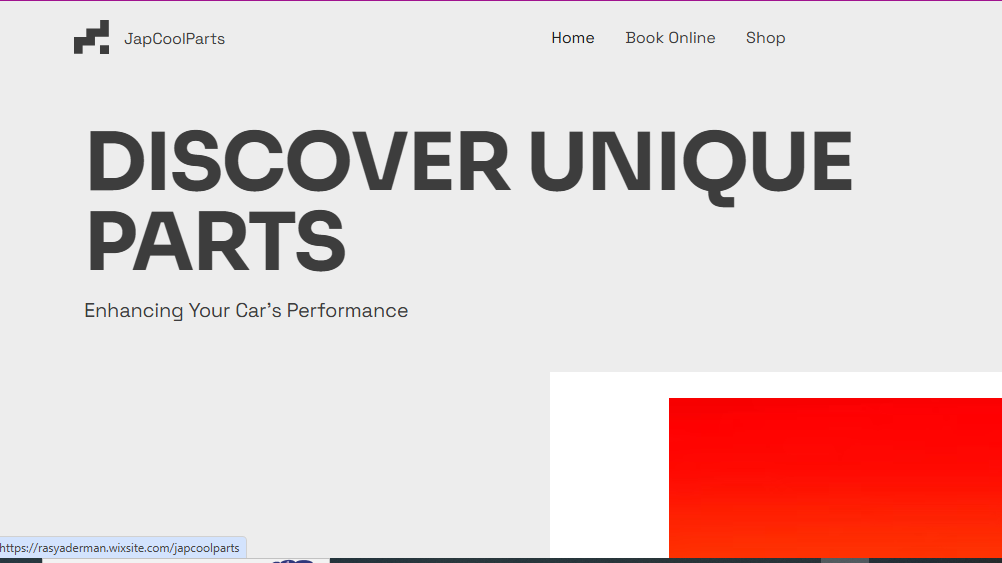The image size is (1002, 563).
Task: Click the empty header area right of Shop
Action: (x=890, y=38)
